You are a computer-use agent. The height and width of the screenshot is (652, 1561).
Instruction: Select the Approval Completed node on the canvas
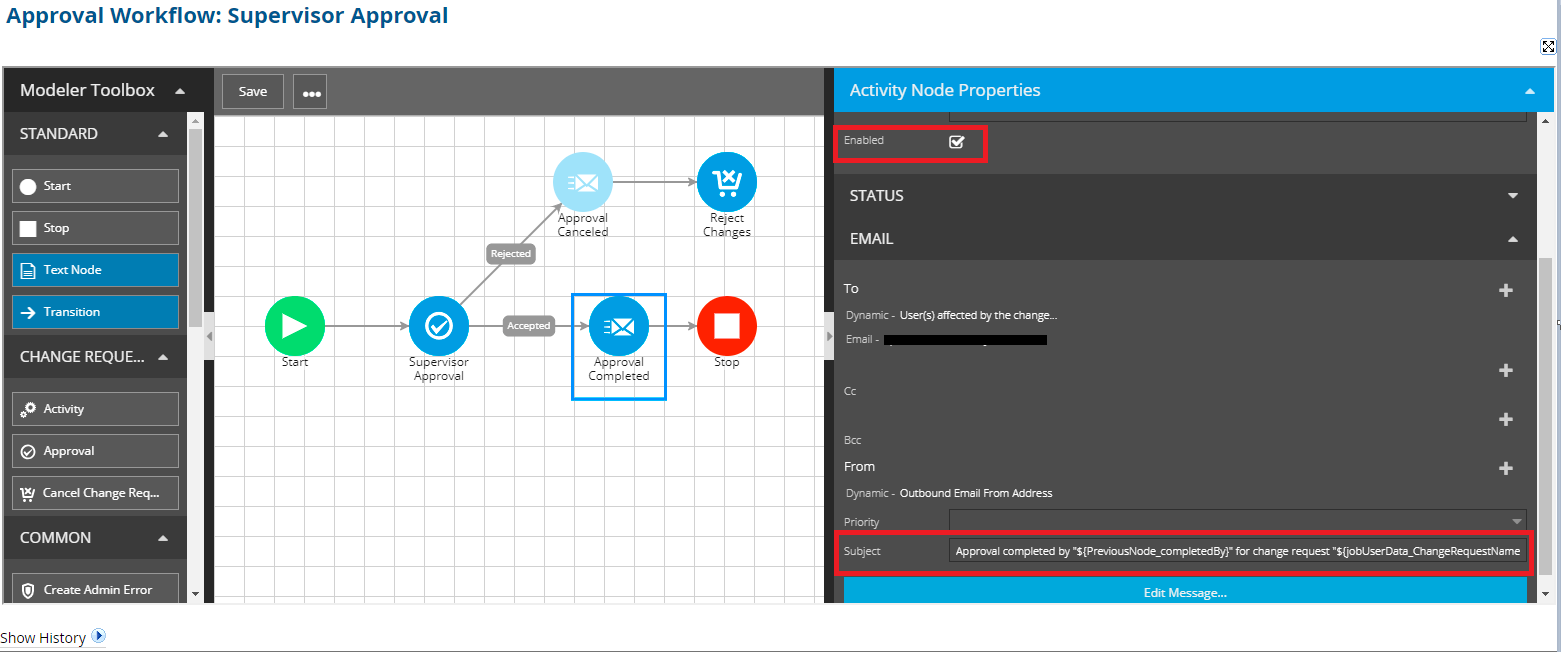coord(618,325)
